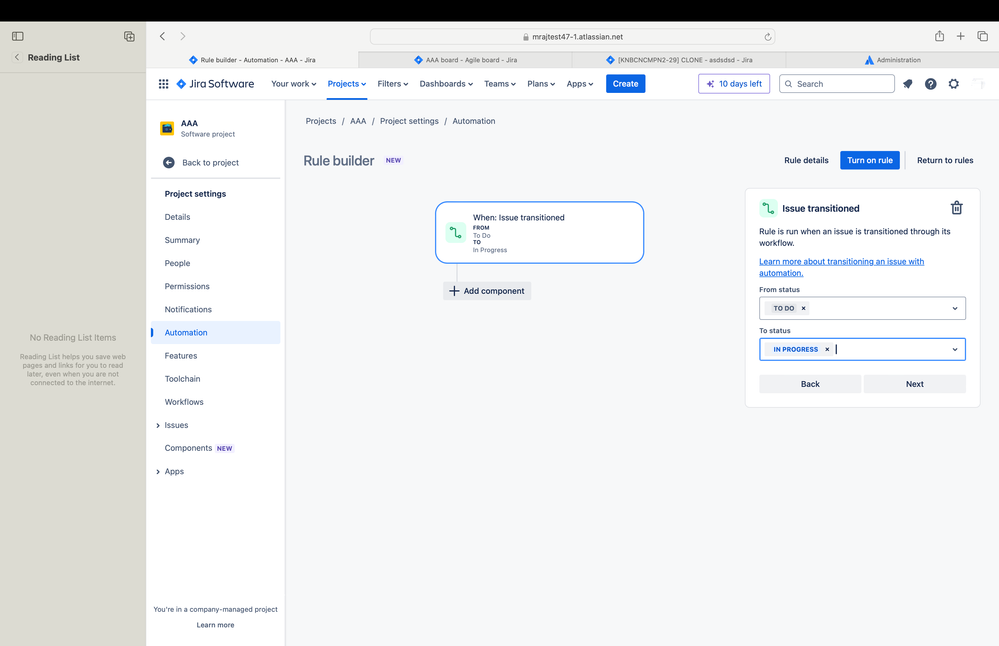The height and width of the screenshot is (646, 999).
Task: Click the 10 days left trial button
Action: tap(734, 83)
